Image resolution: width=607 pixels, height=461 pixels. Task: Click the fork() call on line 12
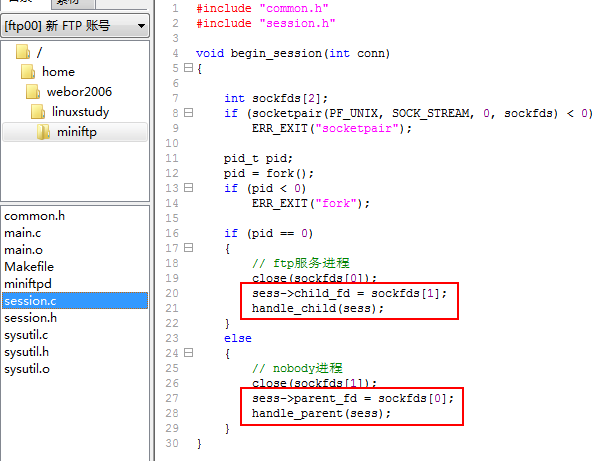click(285, 173)
